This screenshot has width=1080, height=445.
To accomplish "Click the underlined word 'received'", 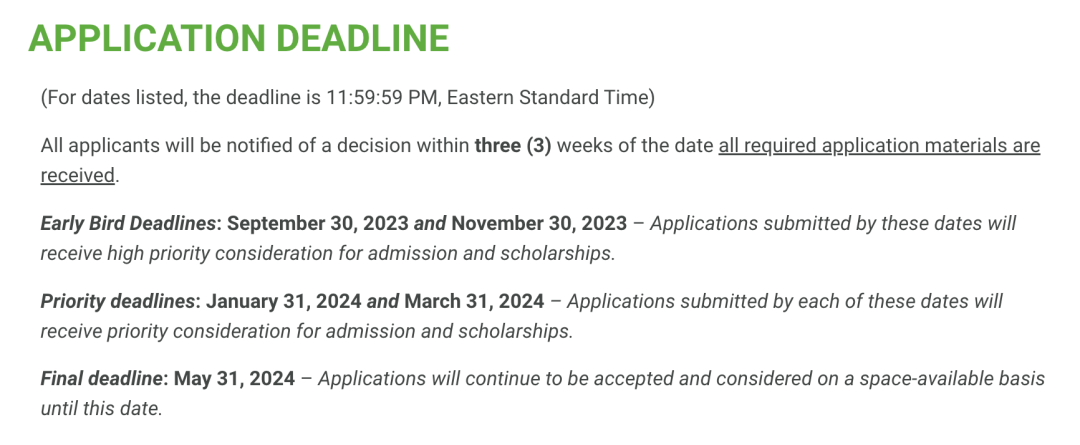I will click(x=77, y=176).
